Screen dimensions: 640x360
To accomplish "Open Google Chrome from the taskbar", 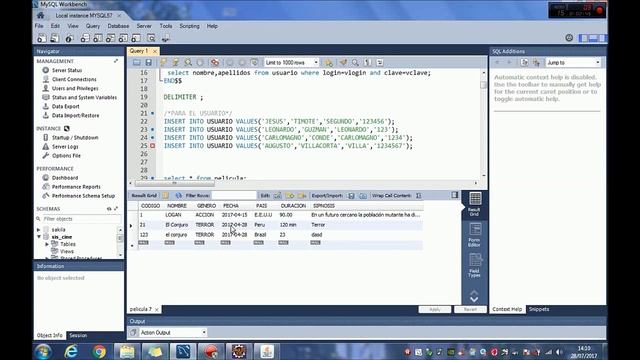I will coord(99,351).
